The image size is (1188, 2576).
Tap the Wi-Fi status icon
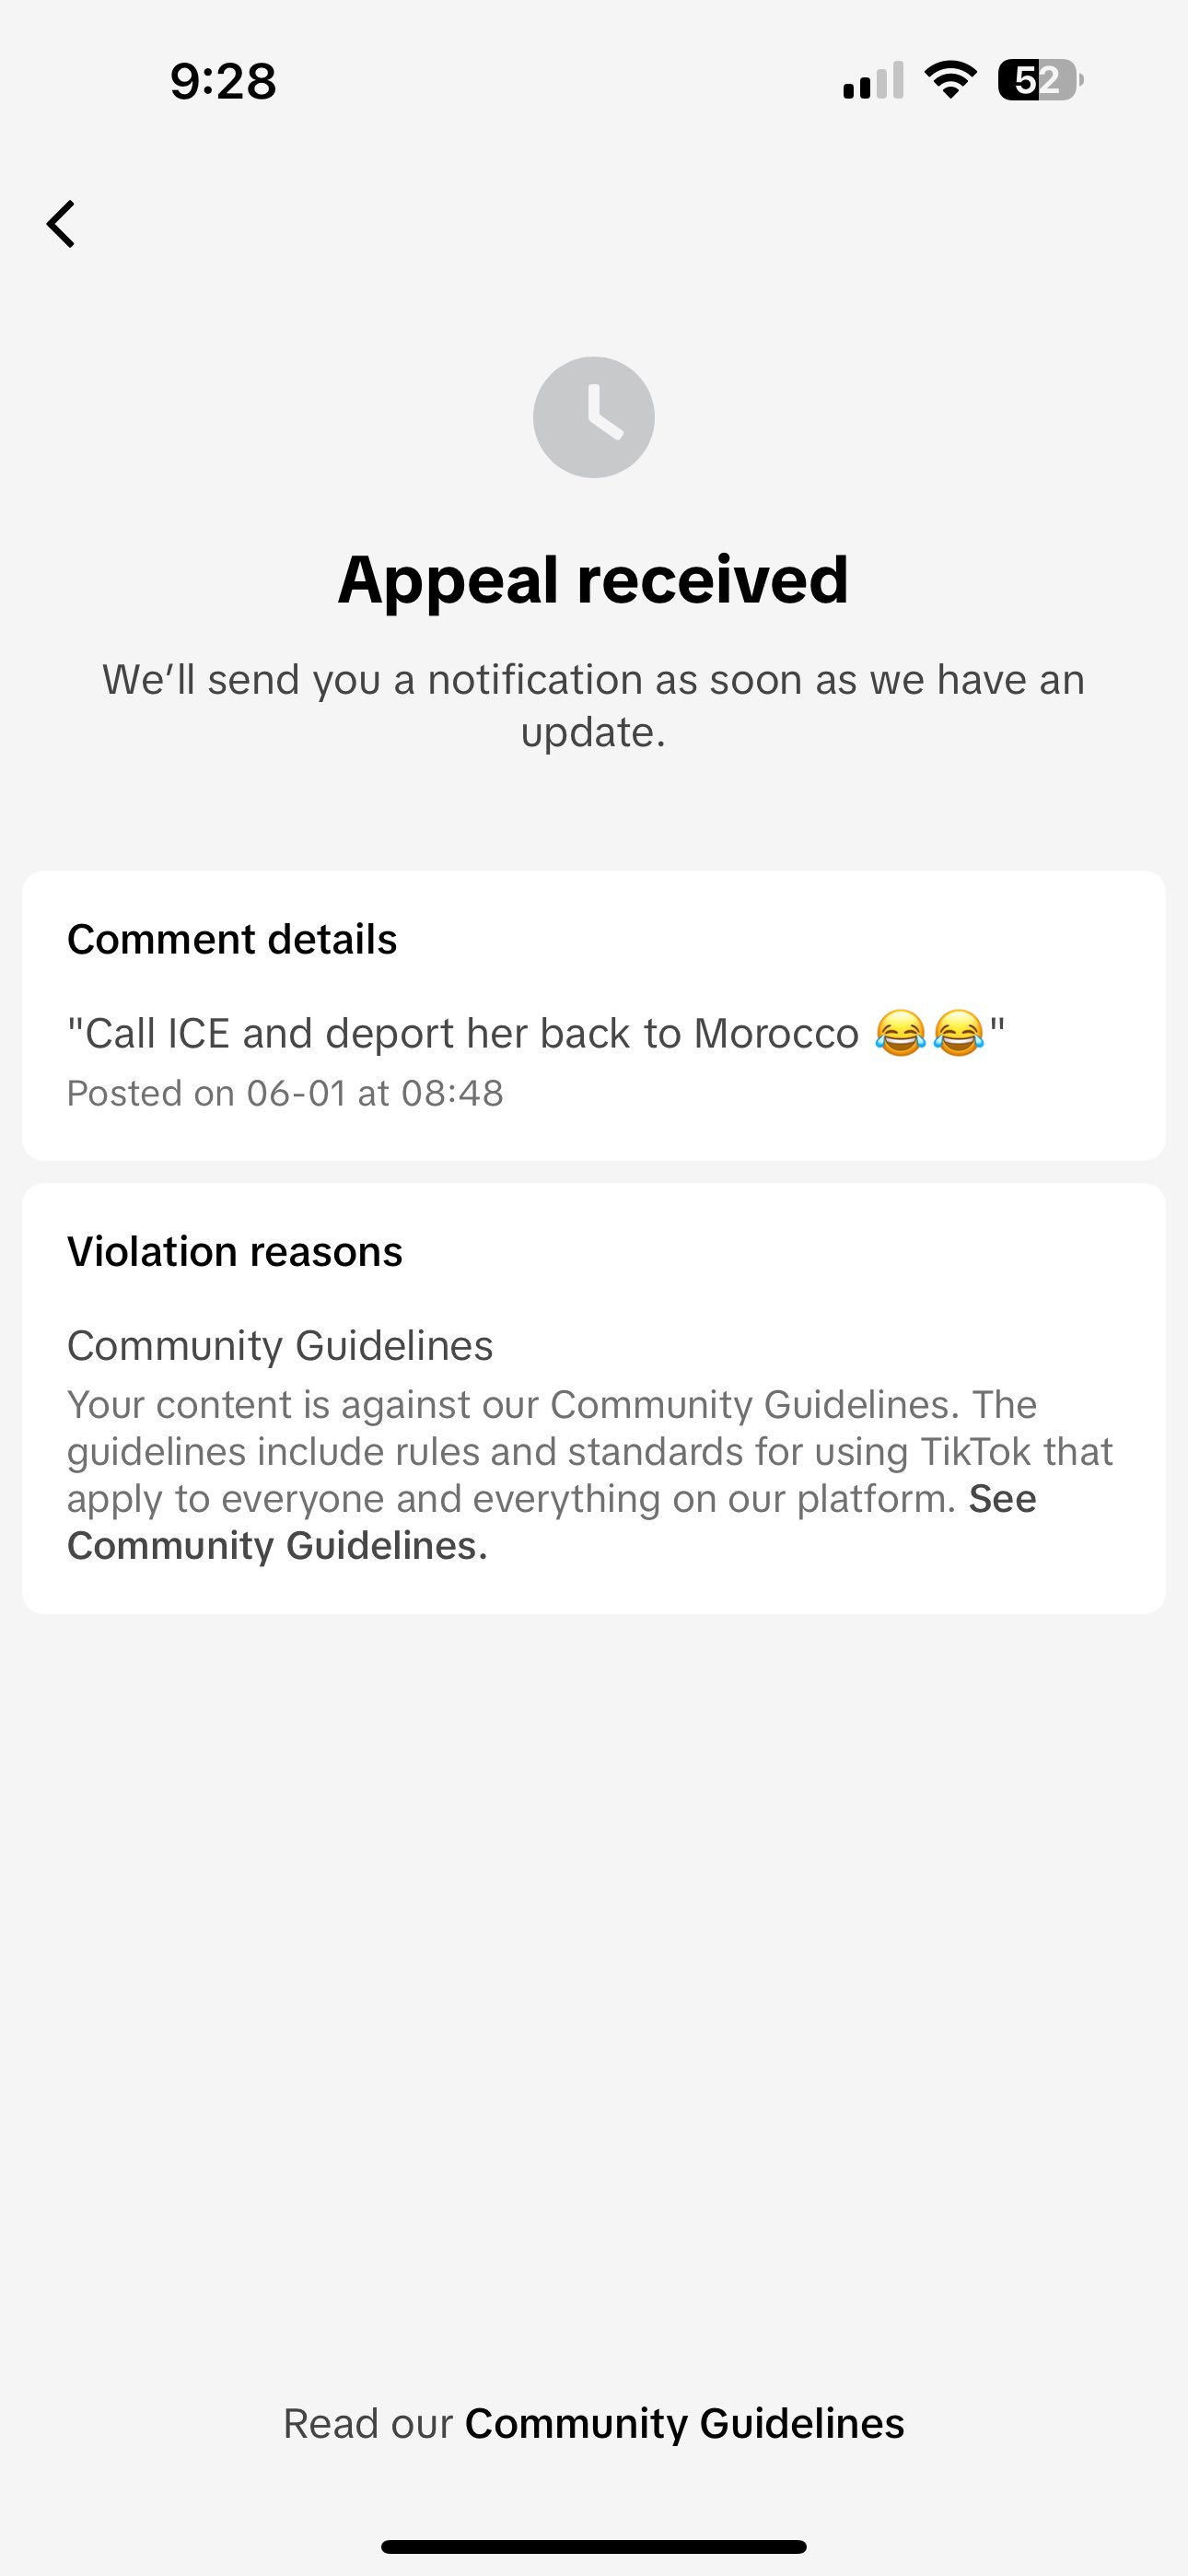pos(951,80)
